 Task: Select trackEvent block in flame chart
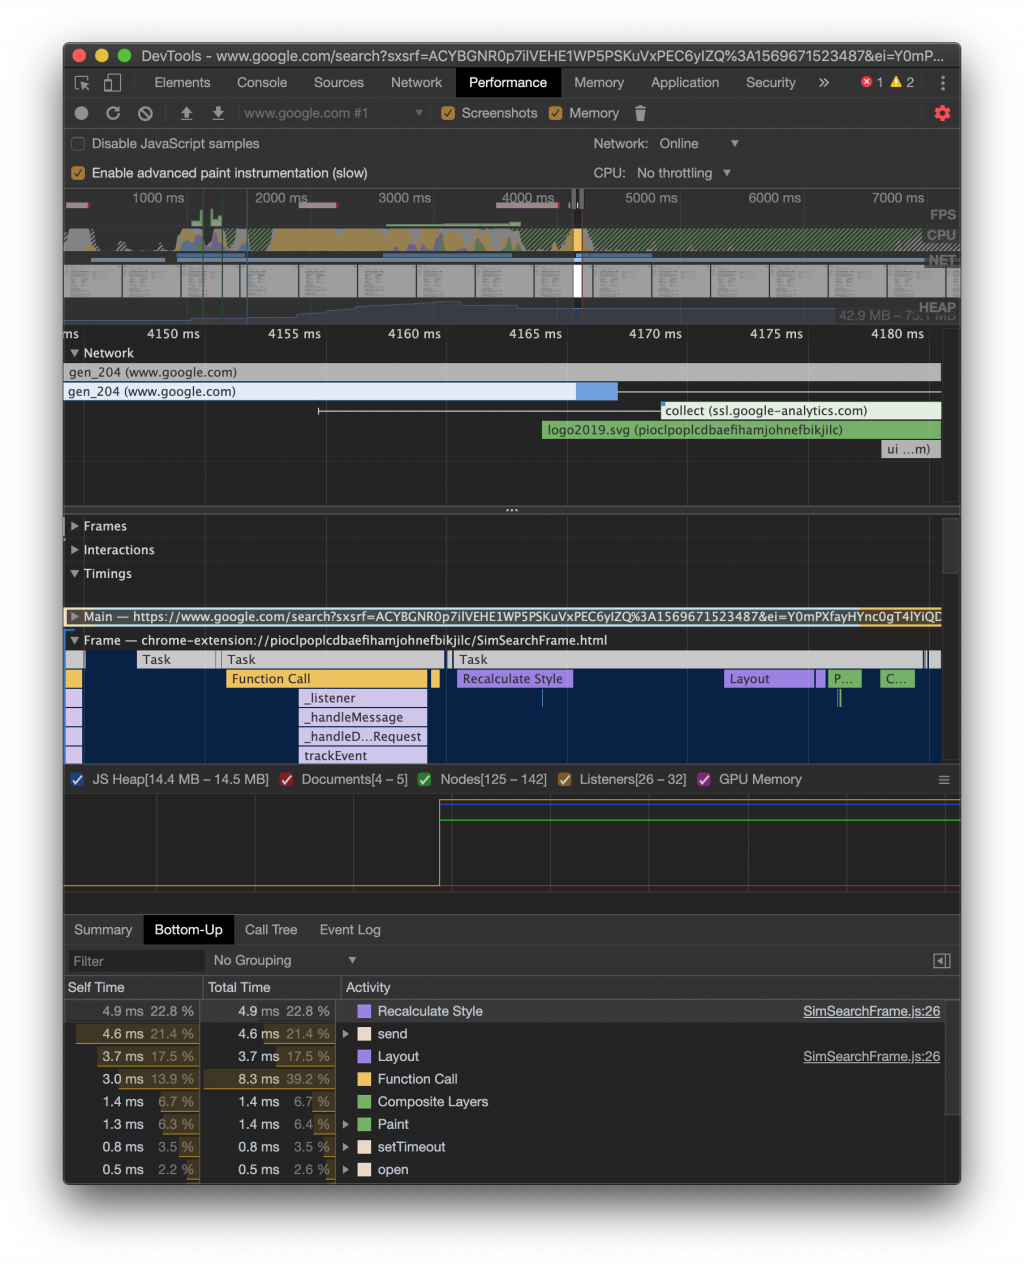[363, 756]
